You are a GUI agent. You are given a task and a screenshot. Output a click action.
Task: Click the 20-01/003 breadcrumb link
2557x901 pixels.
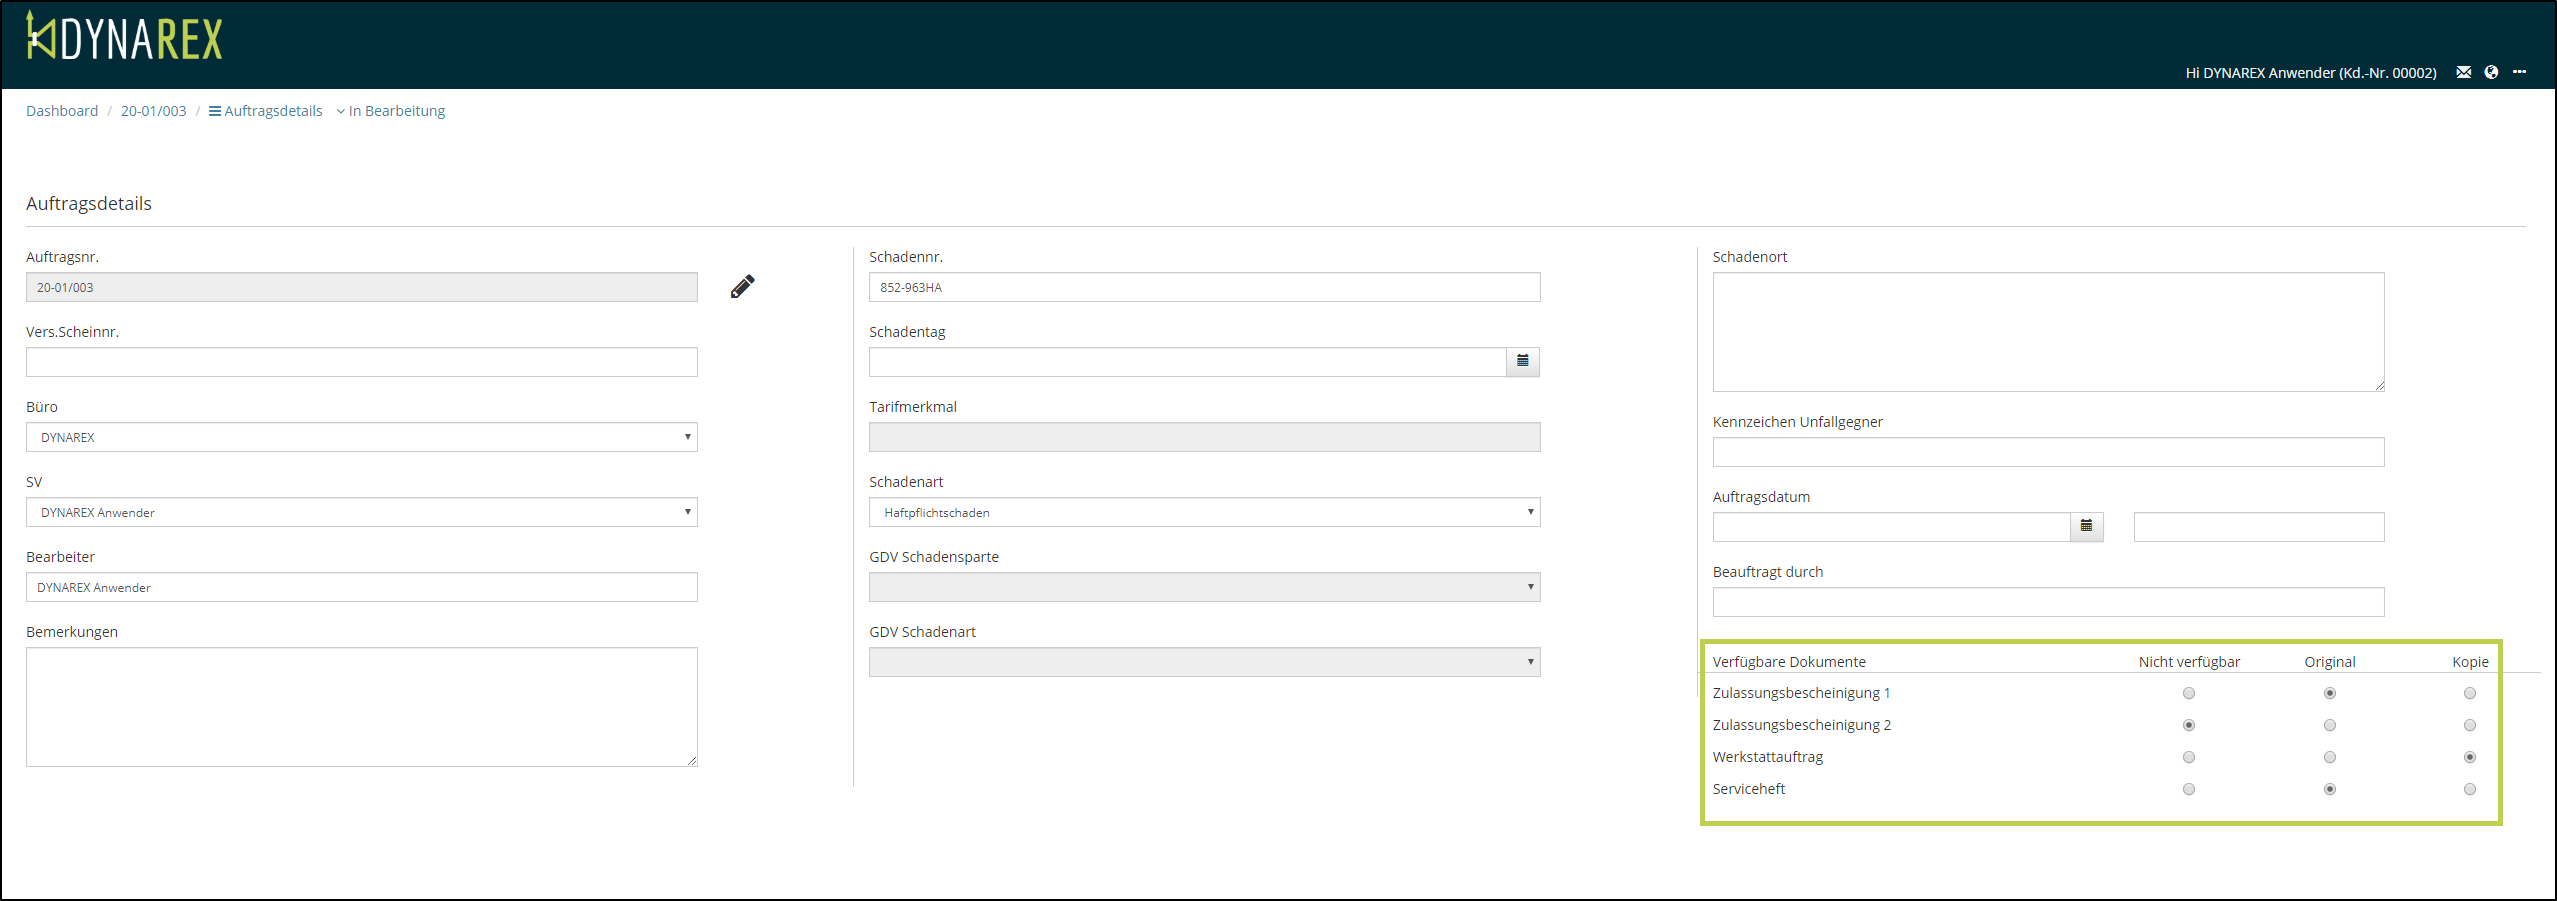pyautogui.click(x=153, y=111)
